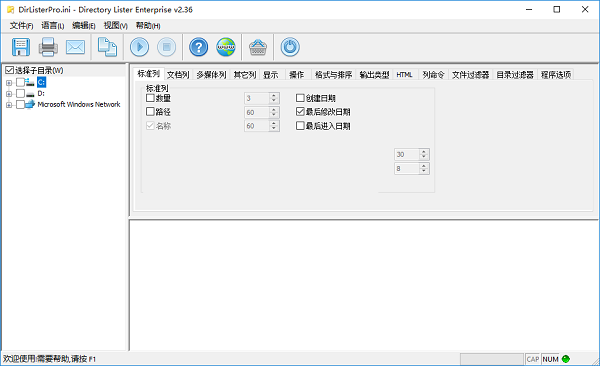Viewport: 600px width, 366px height.
Task: Switch to the 程序选项 tab
Action: tap(556, 75)
